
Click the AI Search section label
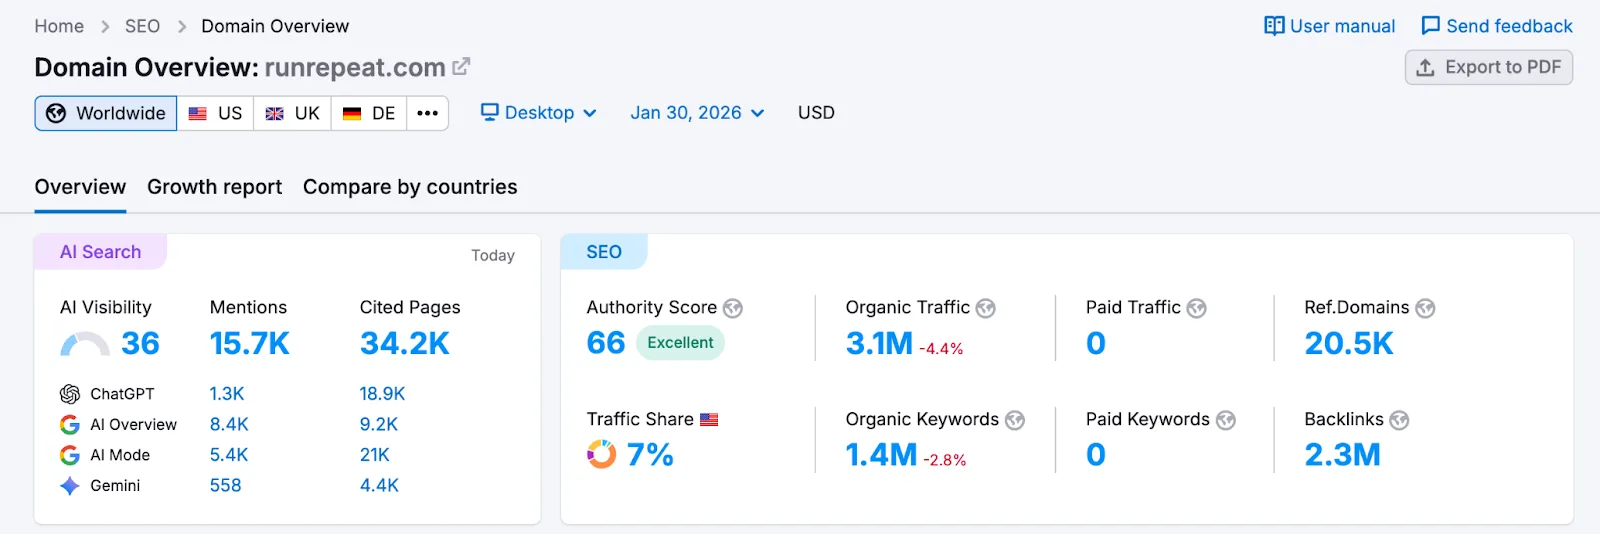pos(100,252)
